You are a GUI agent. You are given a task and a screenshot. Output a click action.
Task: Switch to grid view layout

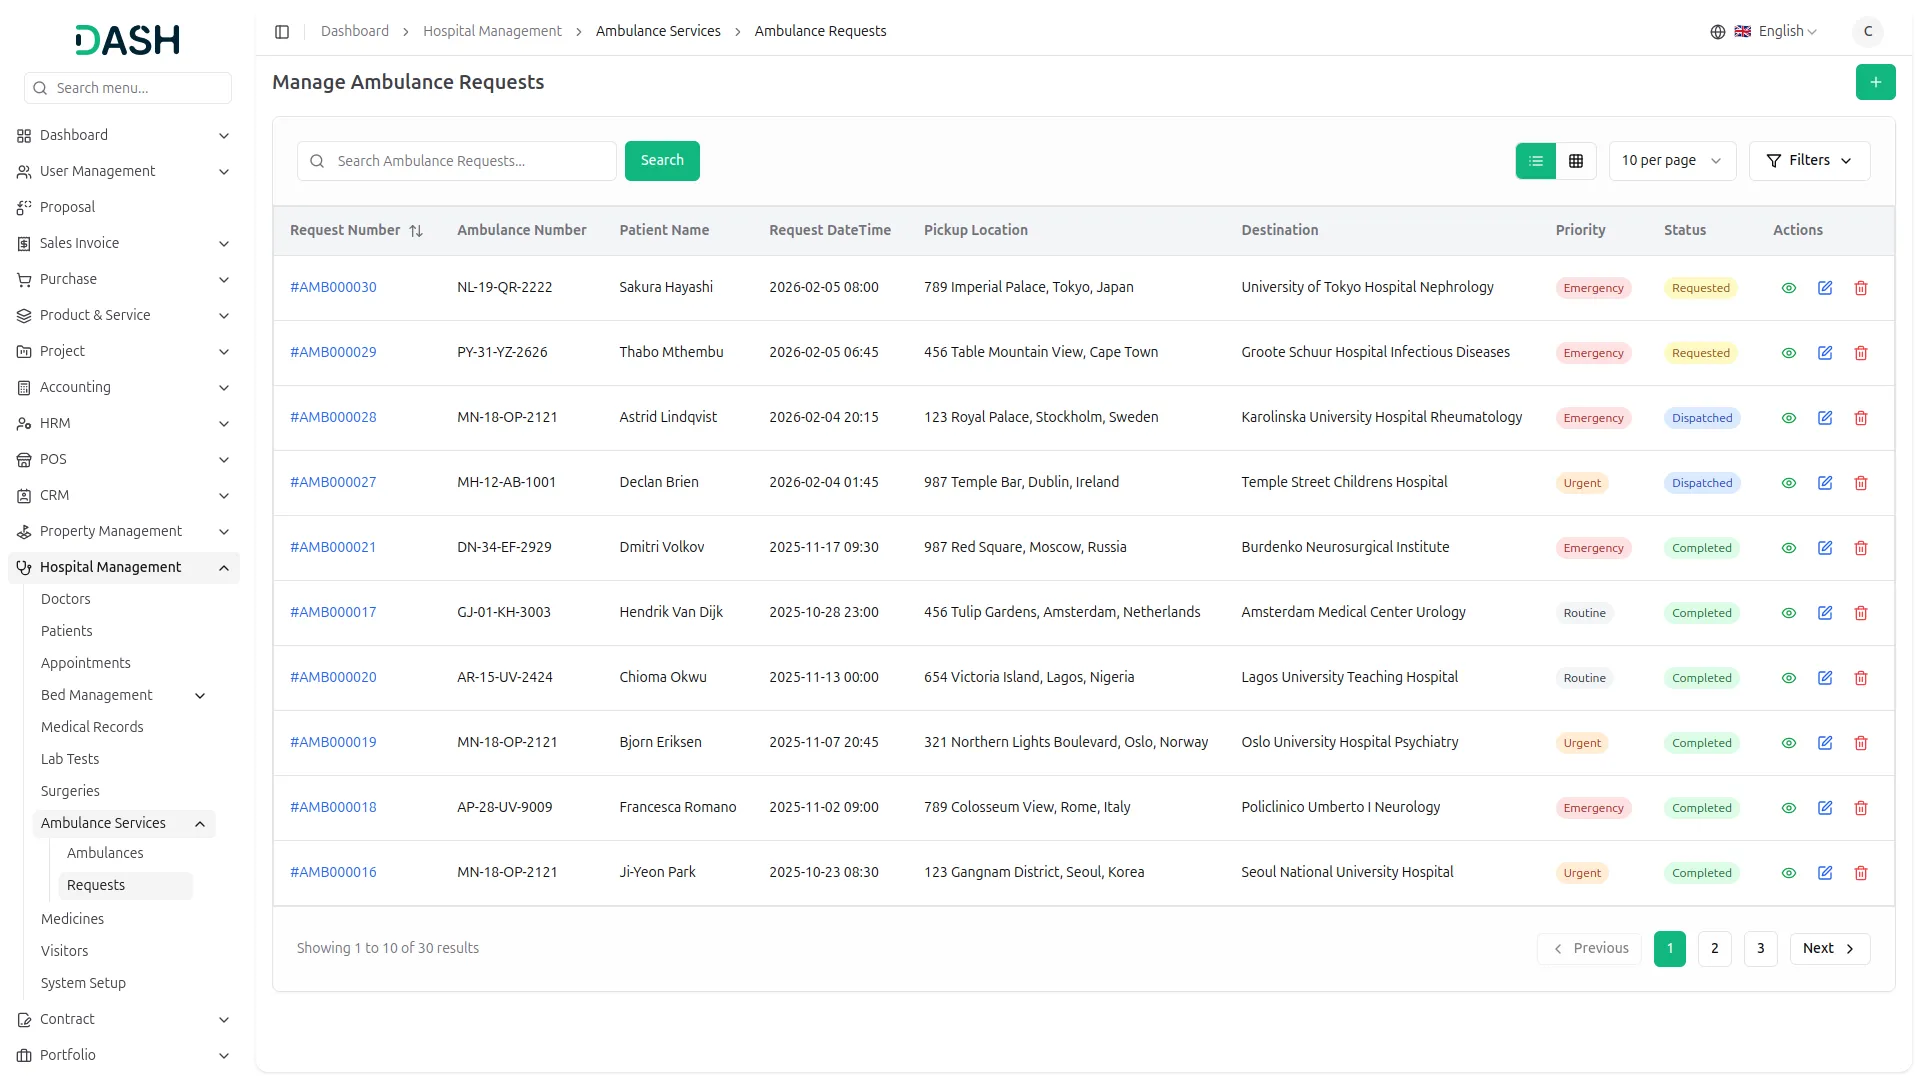coord(1576,161)
